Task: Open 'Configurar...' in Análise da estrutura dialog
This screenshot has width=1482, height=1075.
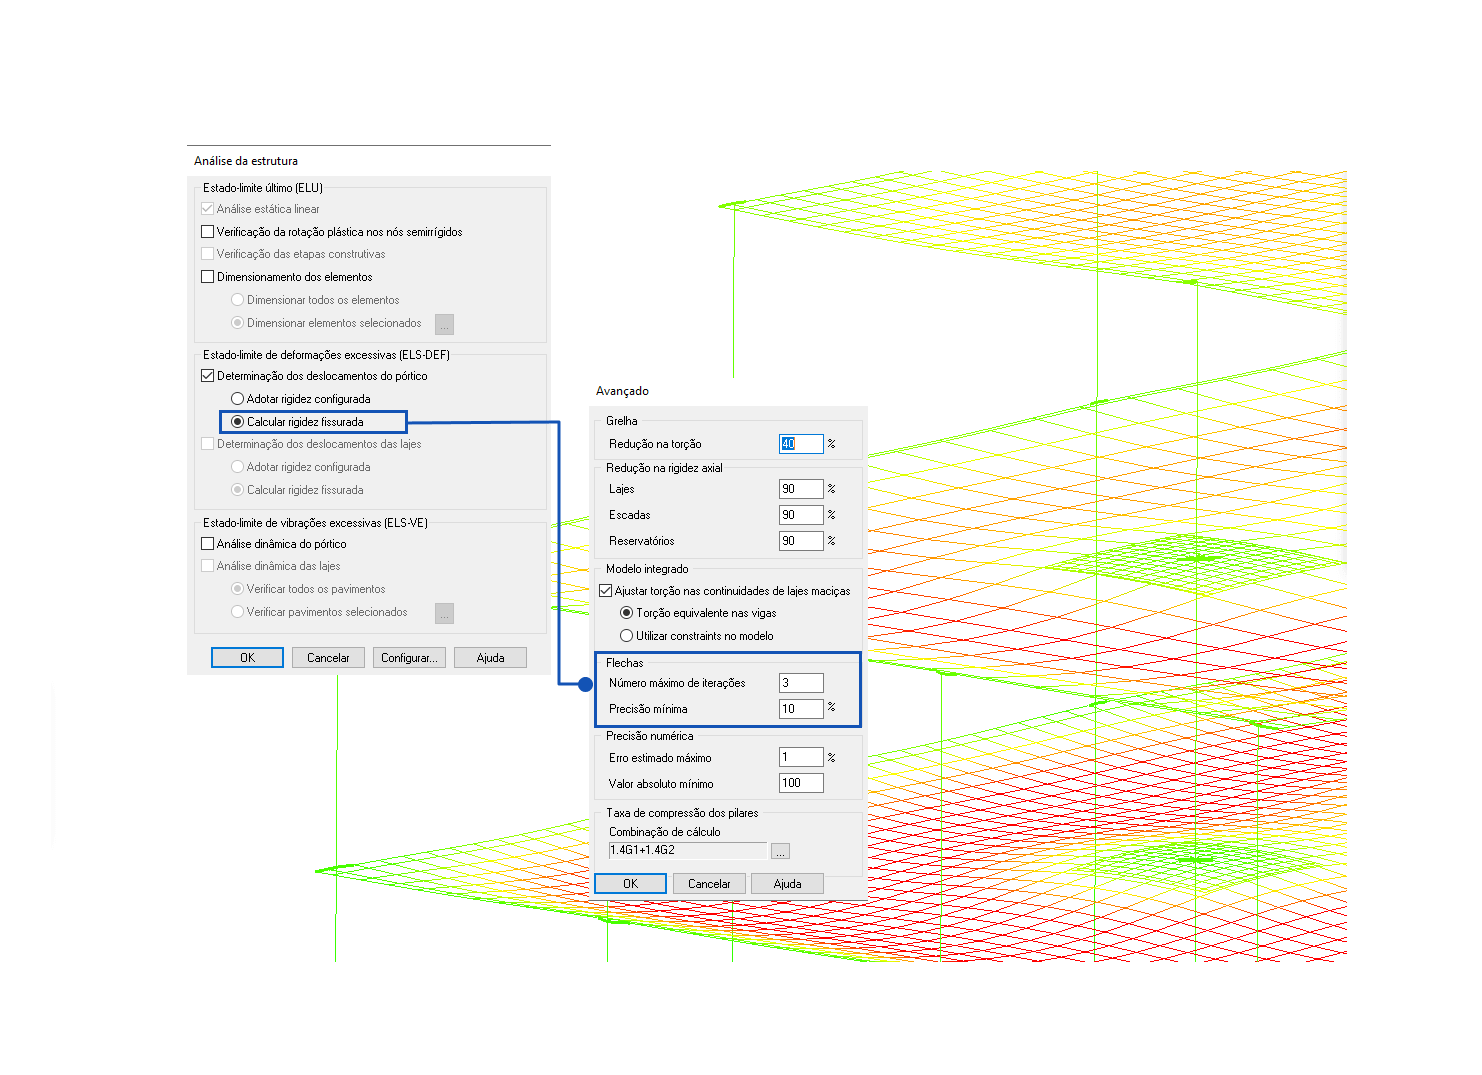Action: 409,658
